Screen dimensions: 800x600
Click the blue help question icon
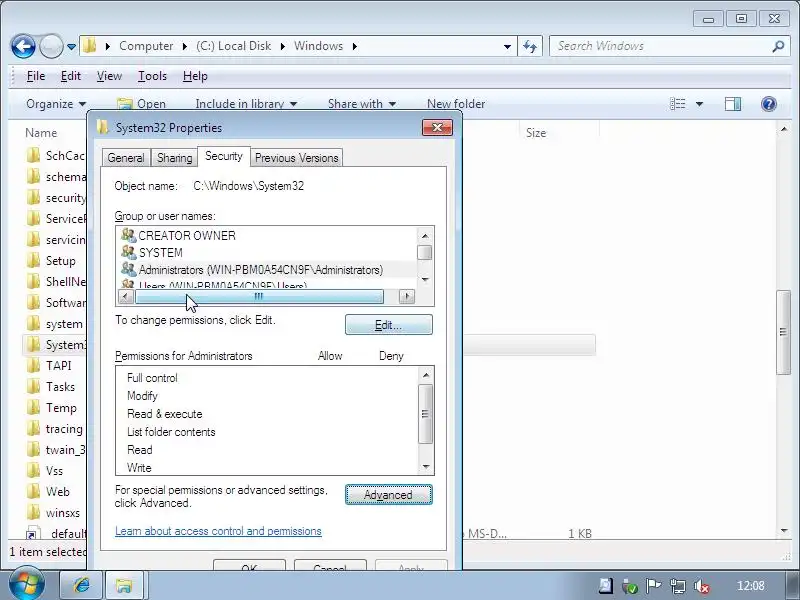tap(768, 104)
